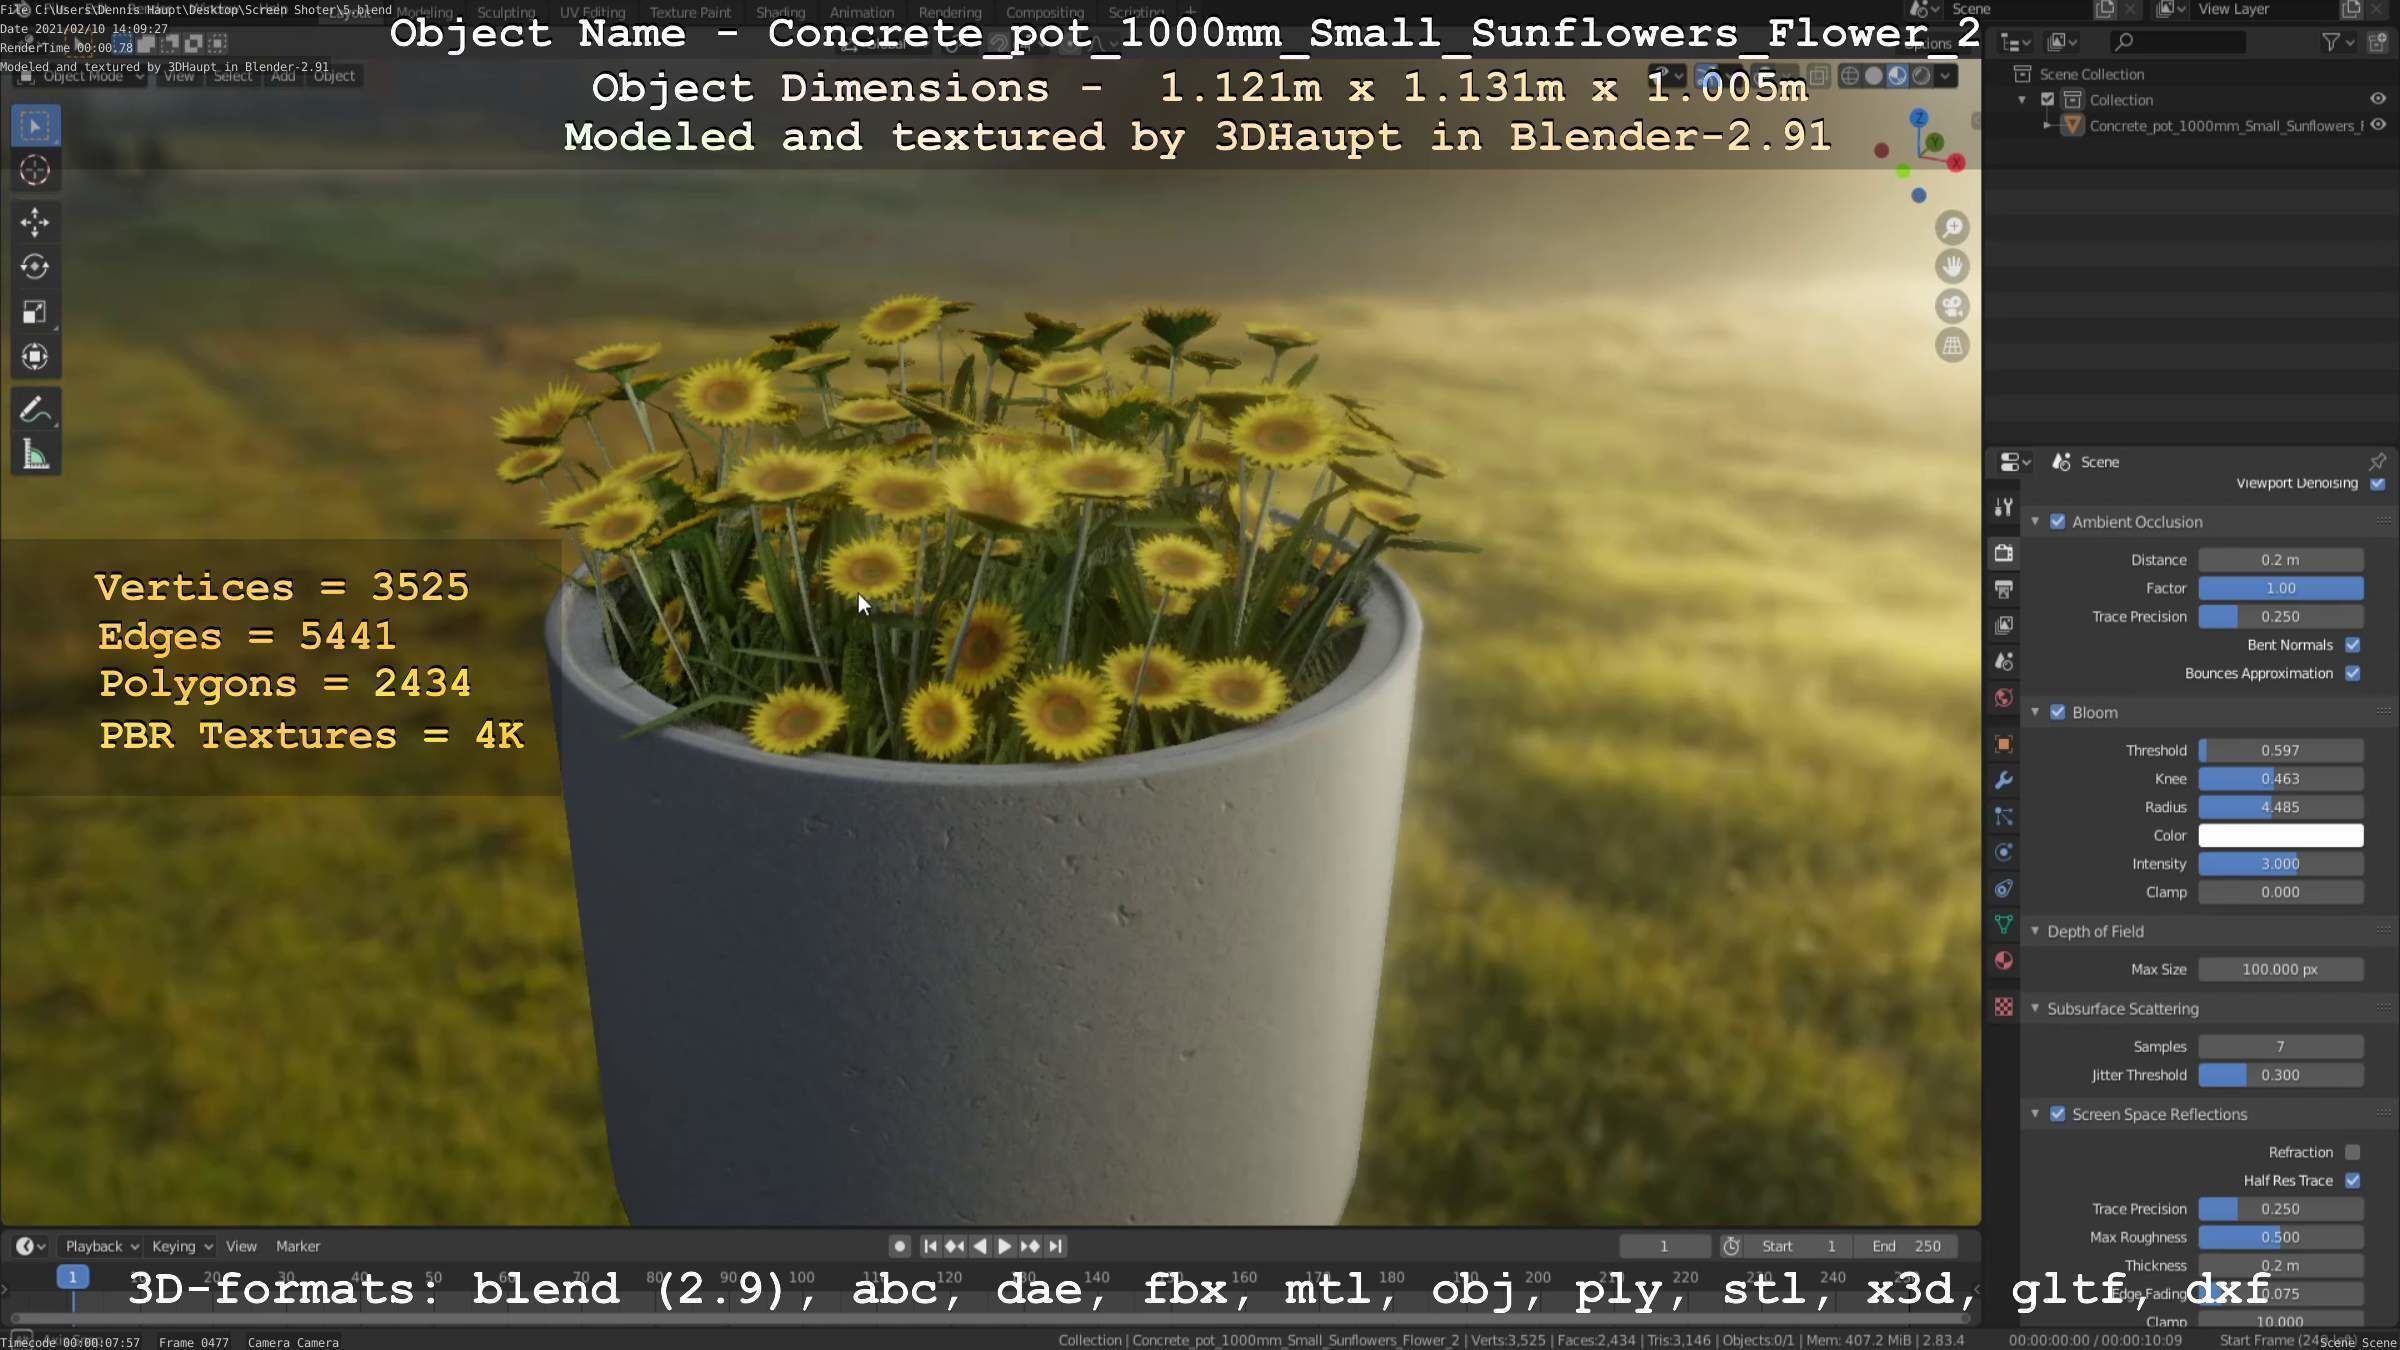
Task: Open the timeline View menu
Action: [241, 1246]
